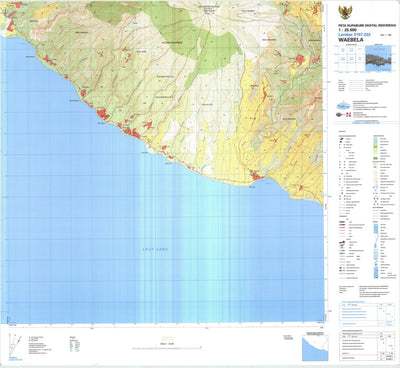Click the table at the bottom right corner

click(x=366, y=346)
